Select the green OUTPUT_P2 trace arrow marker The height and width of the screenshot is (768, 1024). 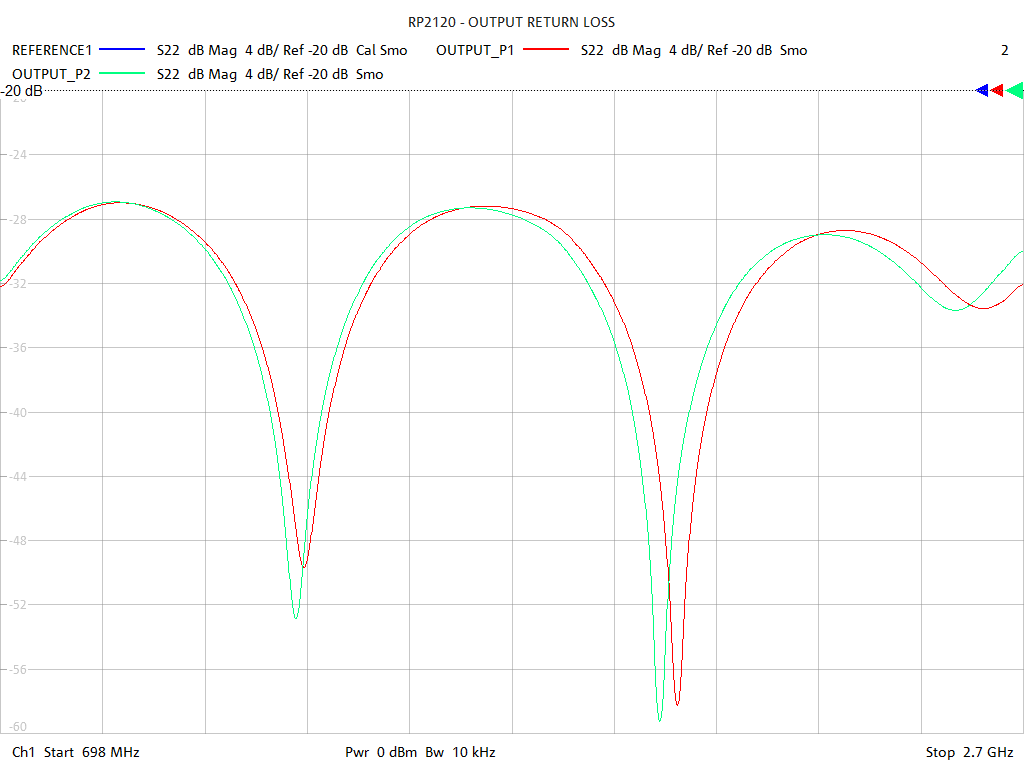(1015, 90)
